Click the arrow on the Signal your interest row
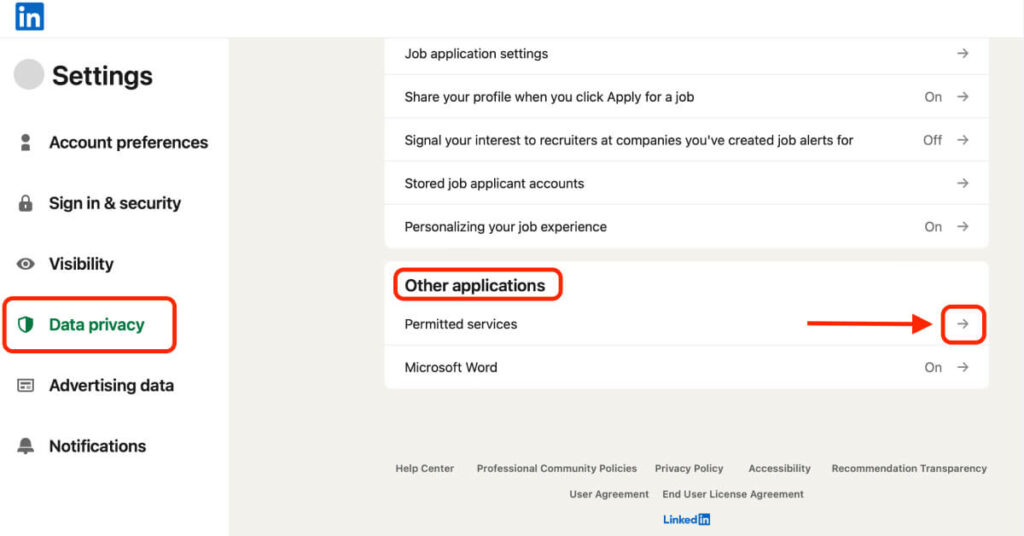 coord(963,140)
